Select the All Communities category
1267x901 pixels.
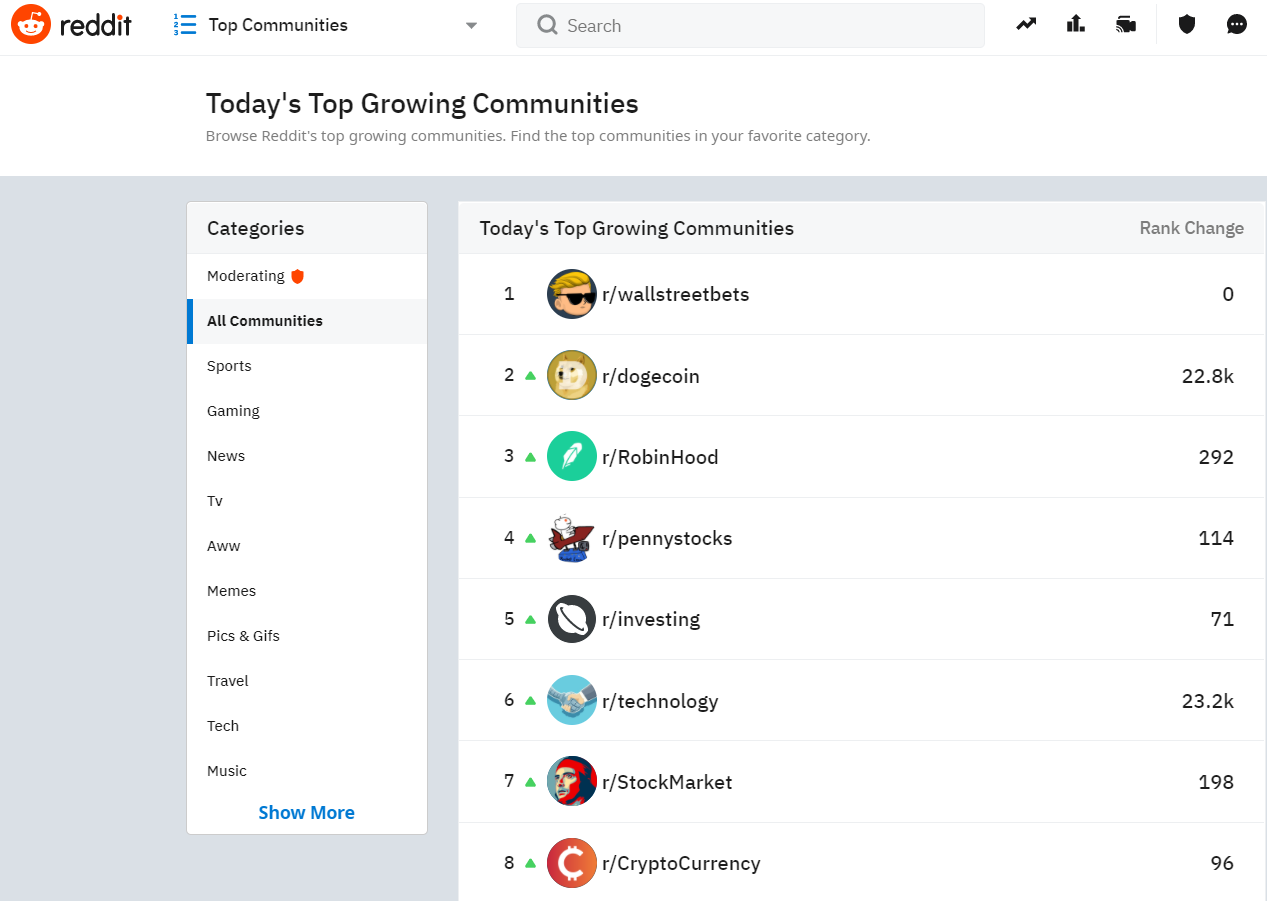click(x=265, y=321)
